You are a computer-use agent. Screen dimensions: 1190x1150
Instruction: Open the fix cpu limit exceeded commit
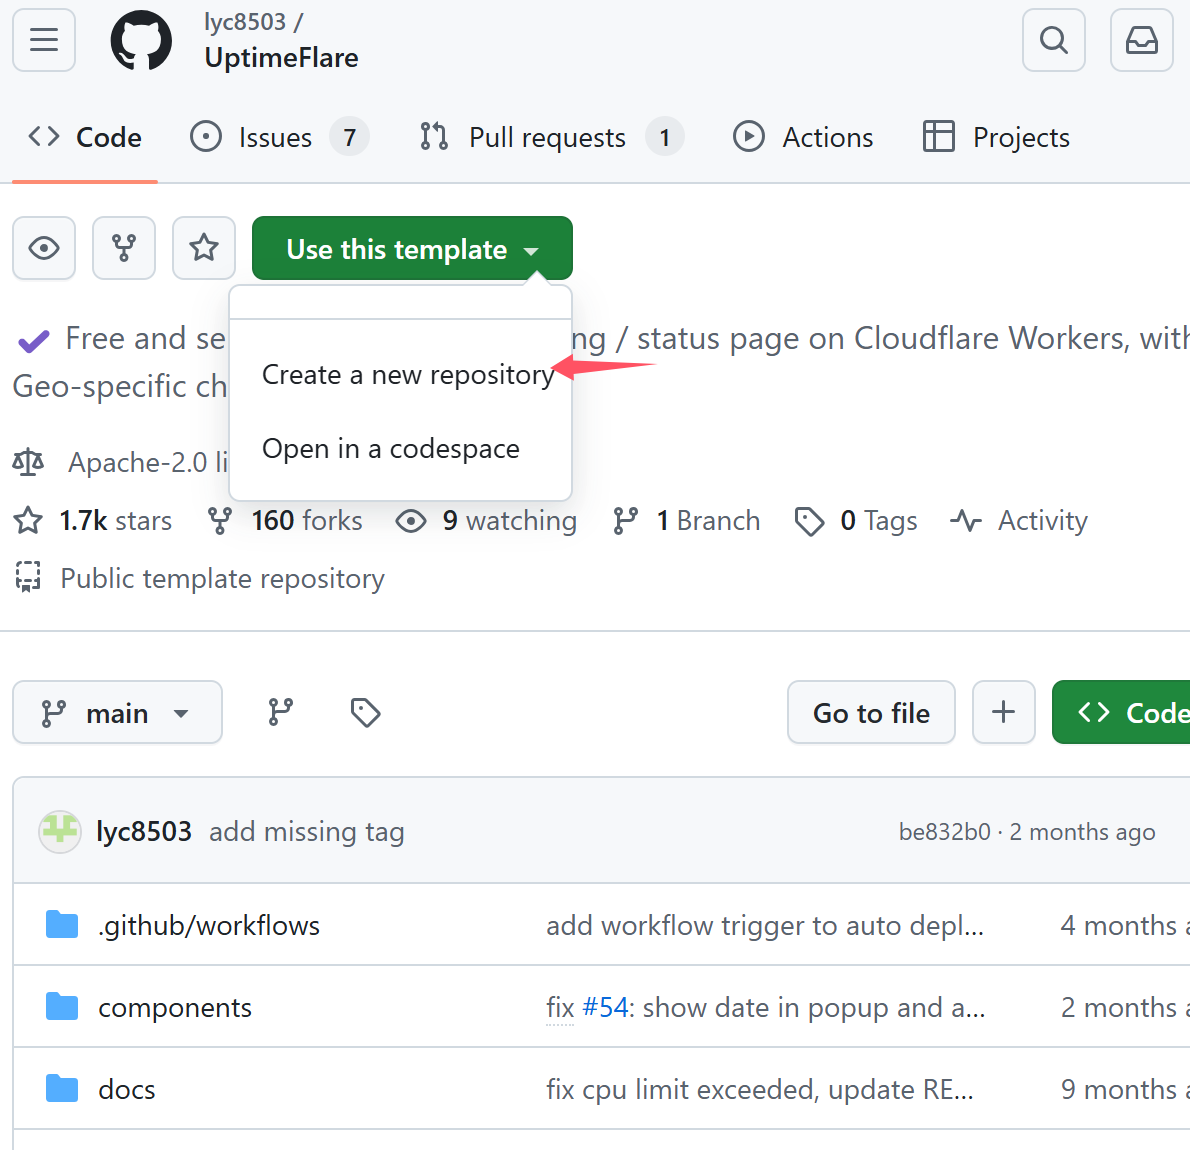760,1089
